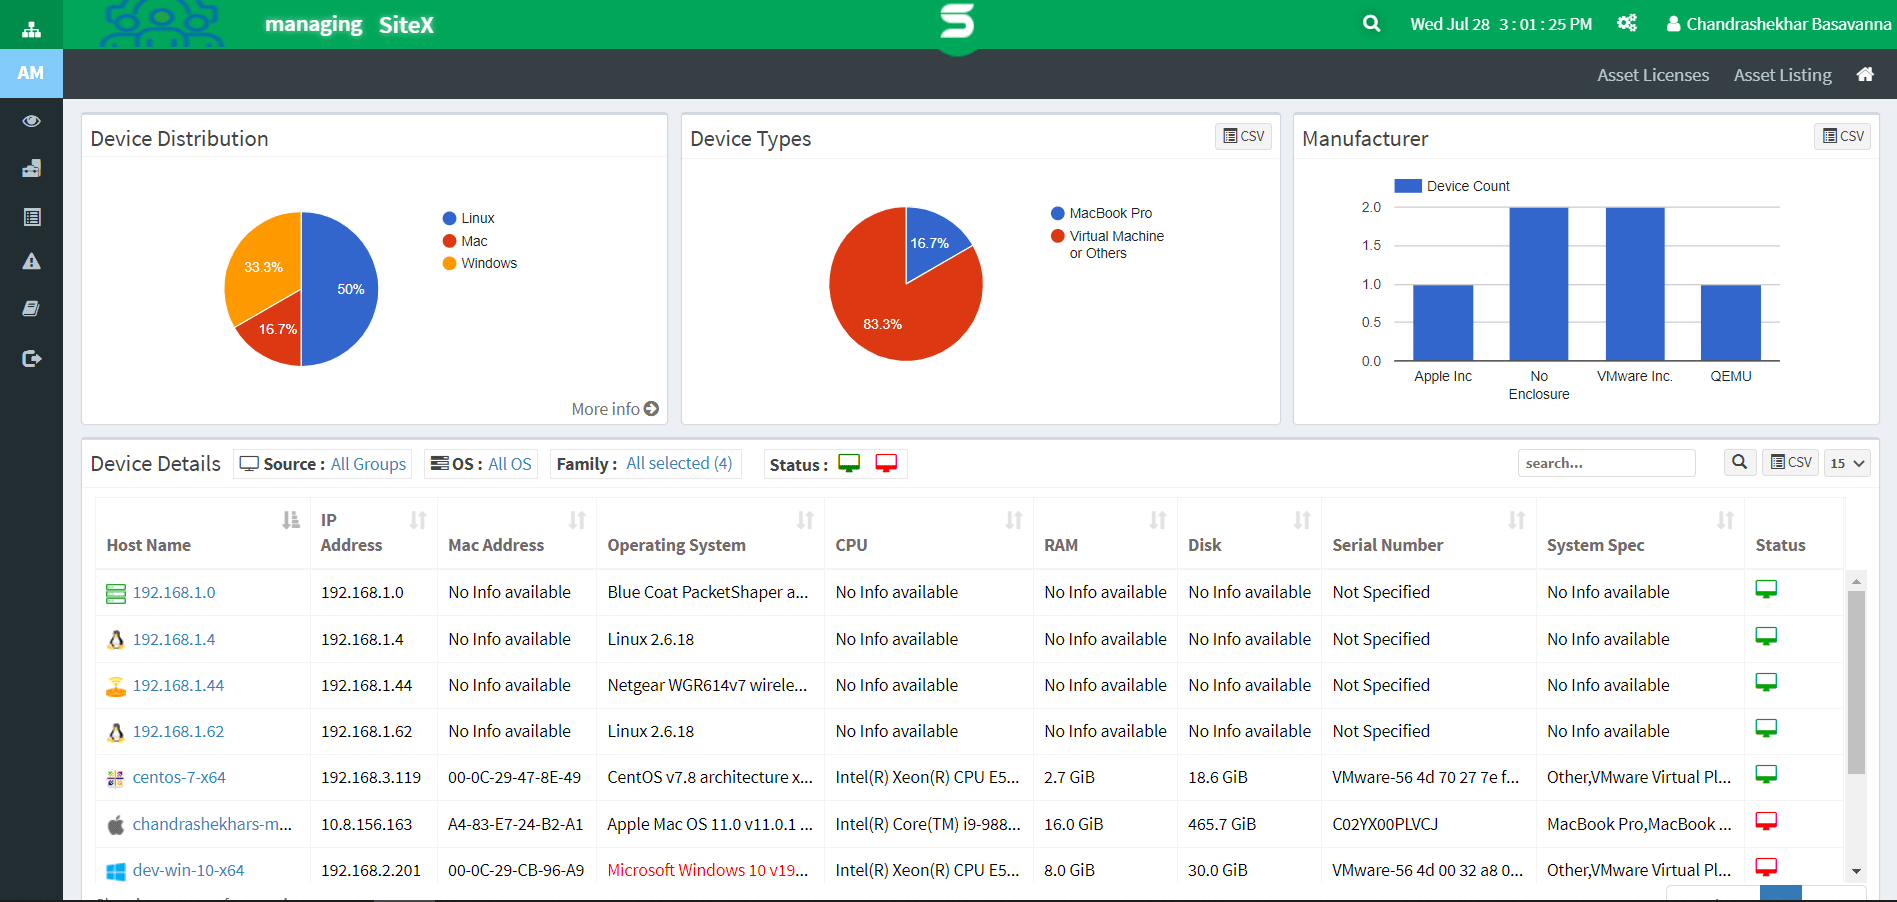Open Source All Groups filter
The width and height of the screenshot is (1897, 902).
[x=323, y=464]
